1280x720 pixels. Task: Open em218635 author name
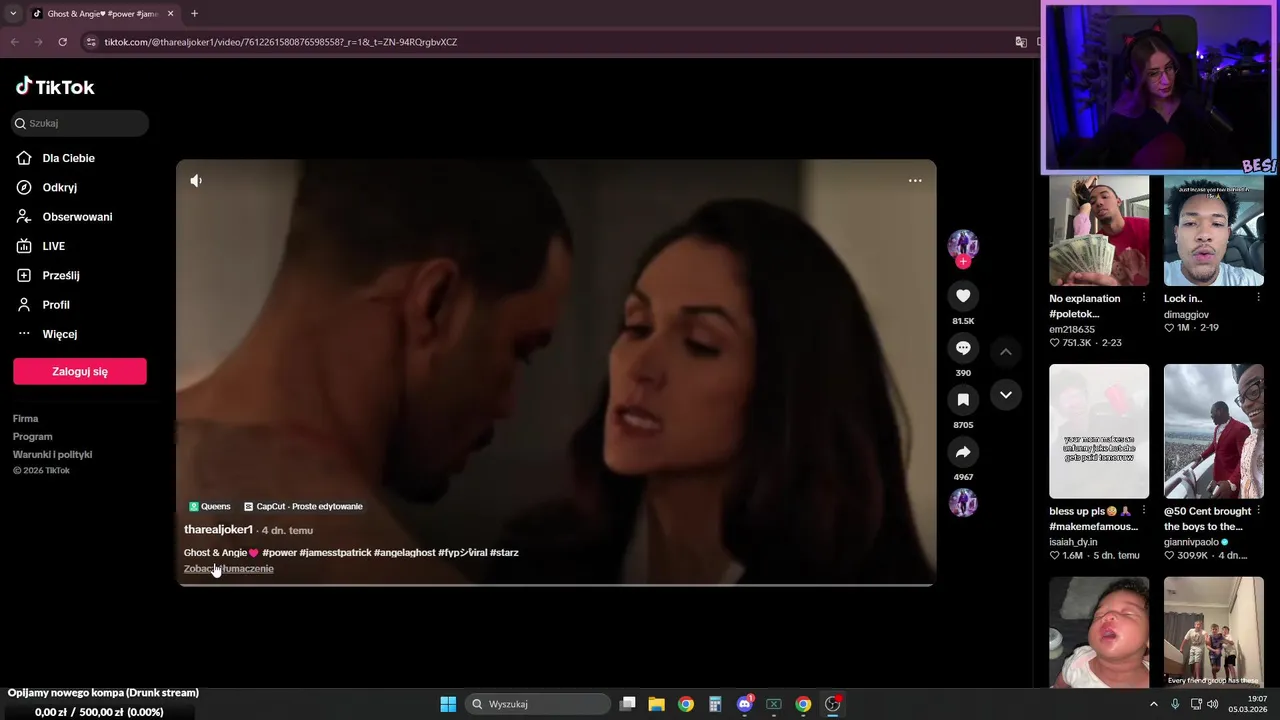[1072, 329]
